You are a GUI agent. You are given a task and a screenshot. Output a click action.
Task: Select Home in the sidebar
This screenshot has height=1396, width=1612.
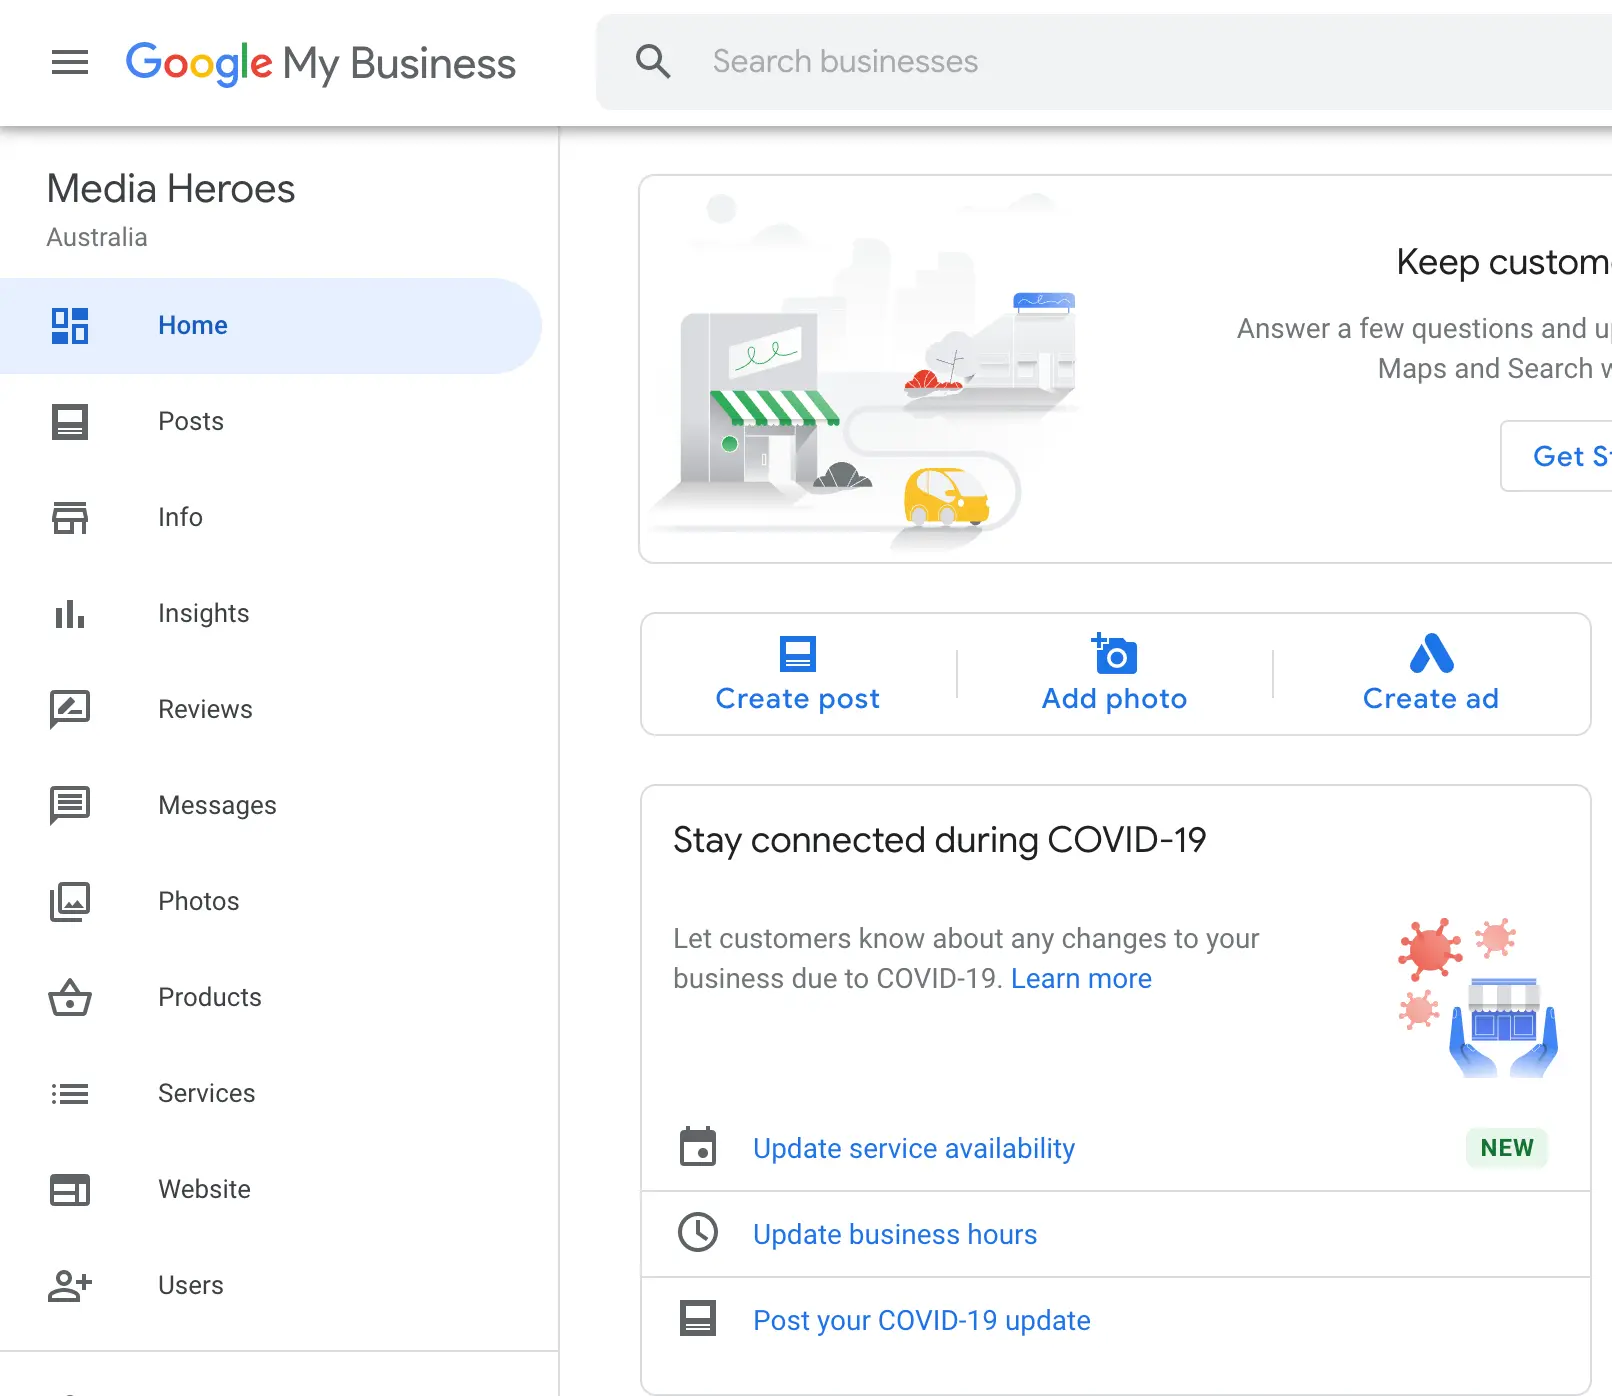pyautogui.click(x=270, y=326)
